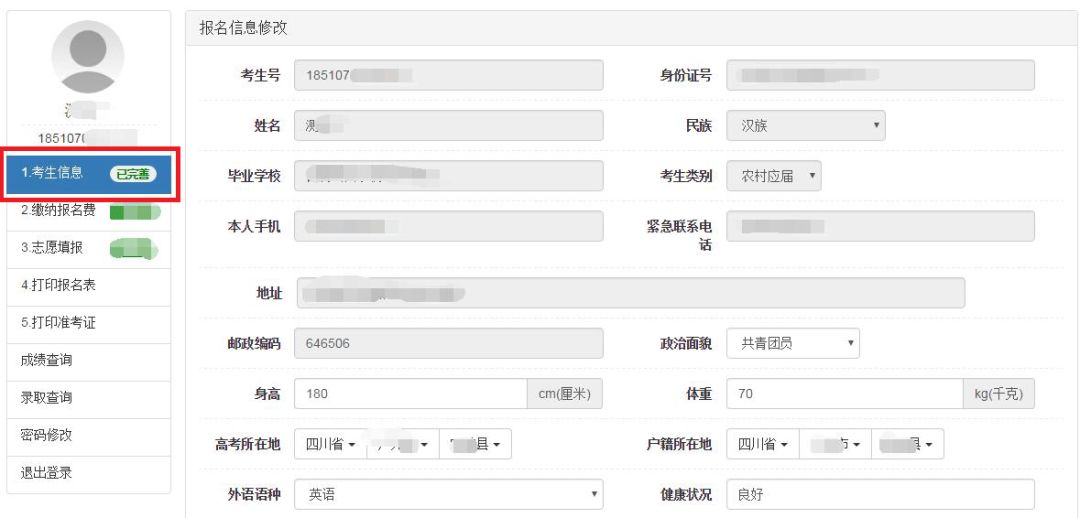The width and height of the screenshot is (1080, 518).
Task: Open 考生类别 dropdown showing 农村应届
Action: click(x=773, y=176)
